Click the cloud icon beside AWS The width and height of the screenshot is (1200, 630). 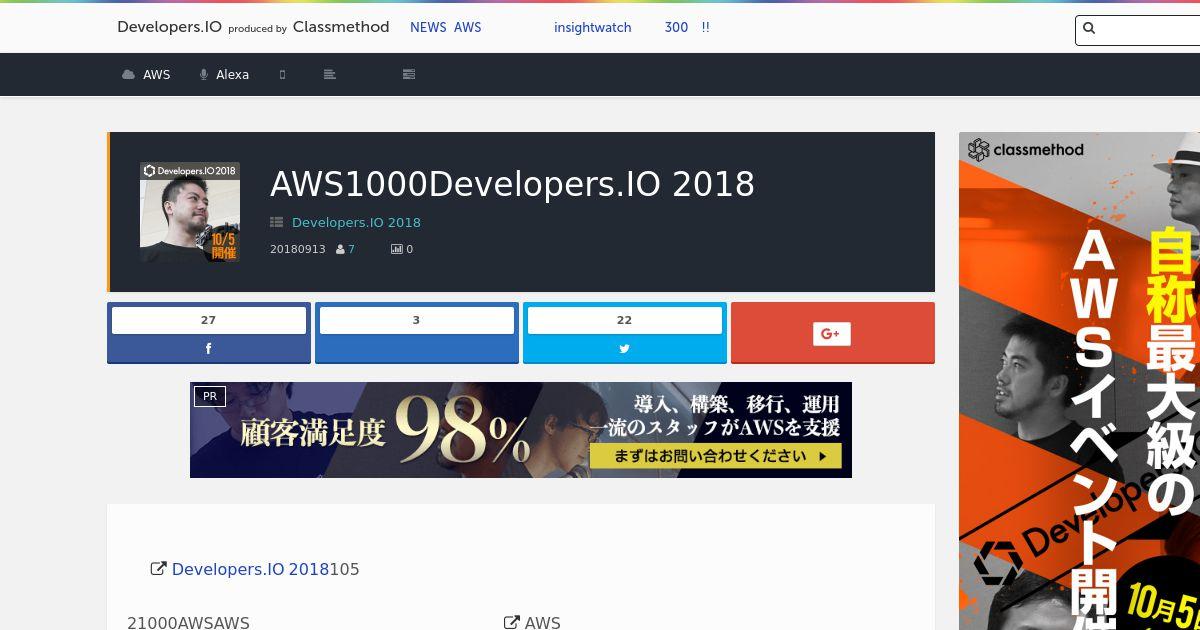click(x=128, y=75)
